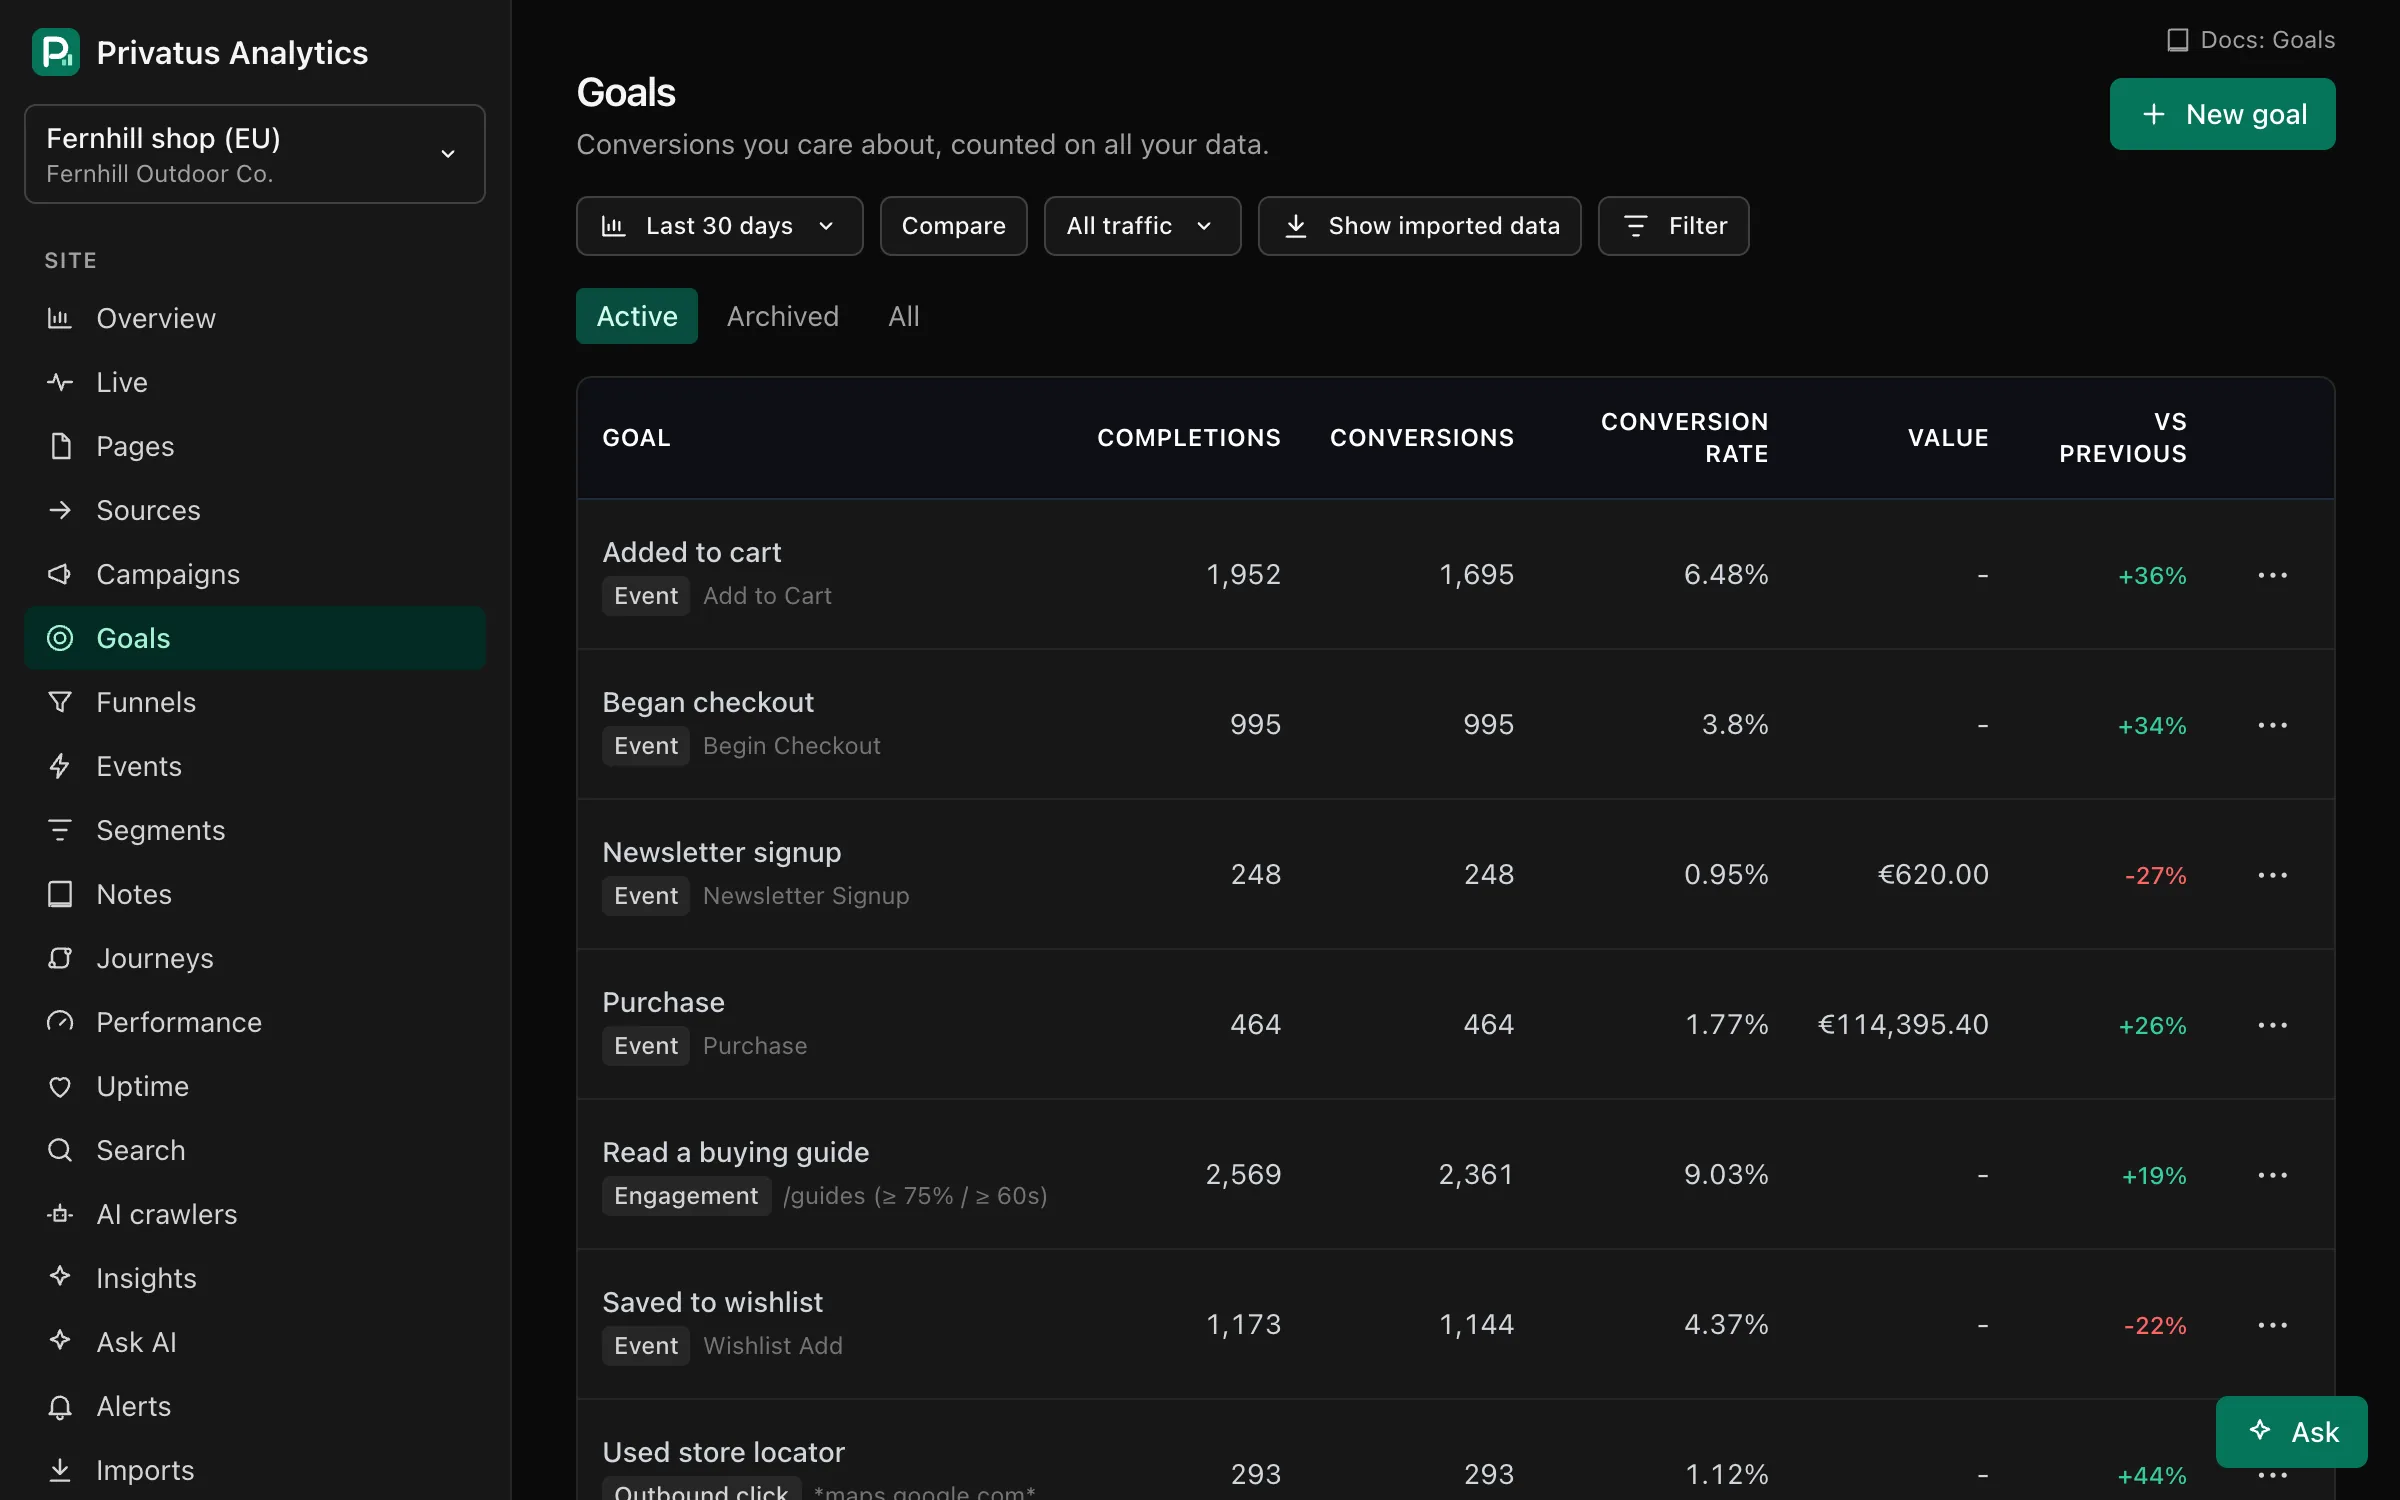Open the more options menu for Purchase

click(x=2272, y=1025)
